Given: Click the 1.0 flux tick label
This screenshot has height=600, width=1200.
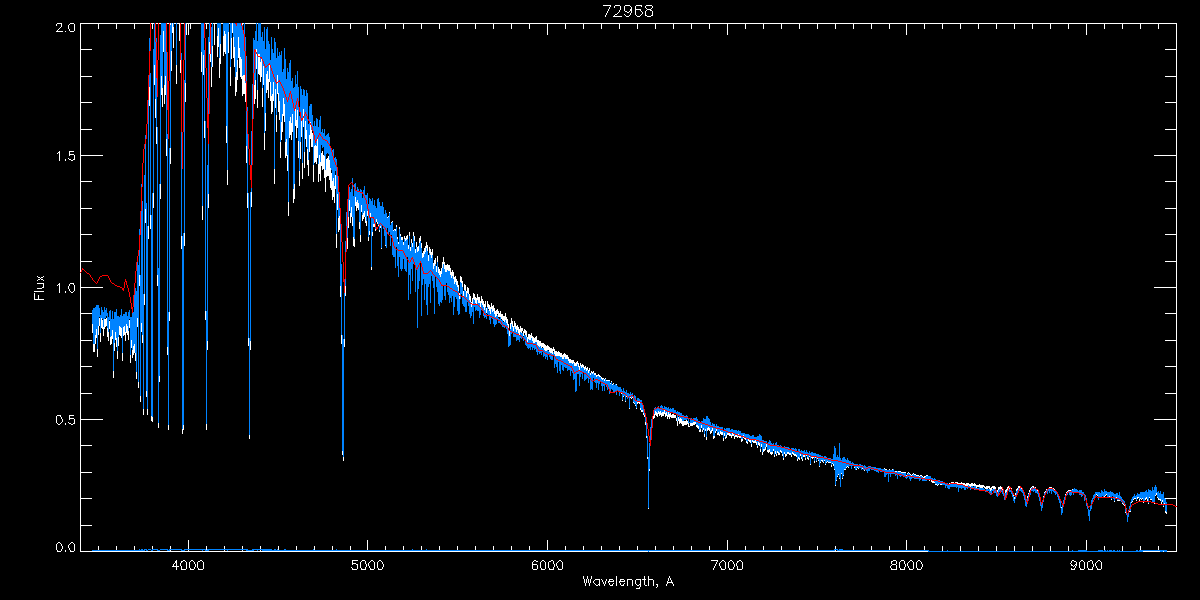Looking at the screenshot, I should tap(66, 288).
